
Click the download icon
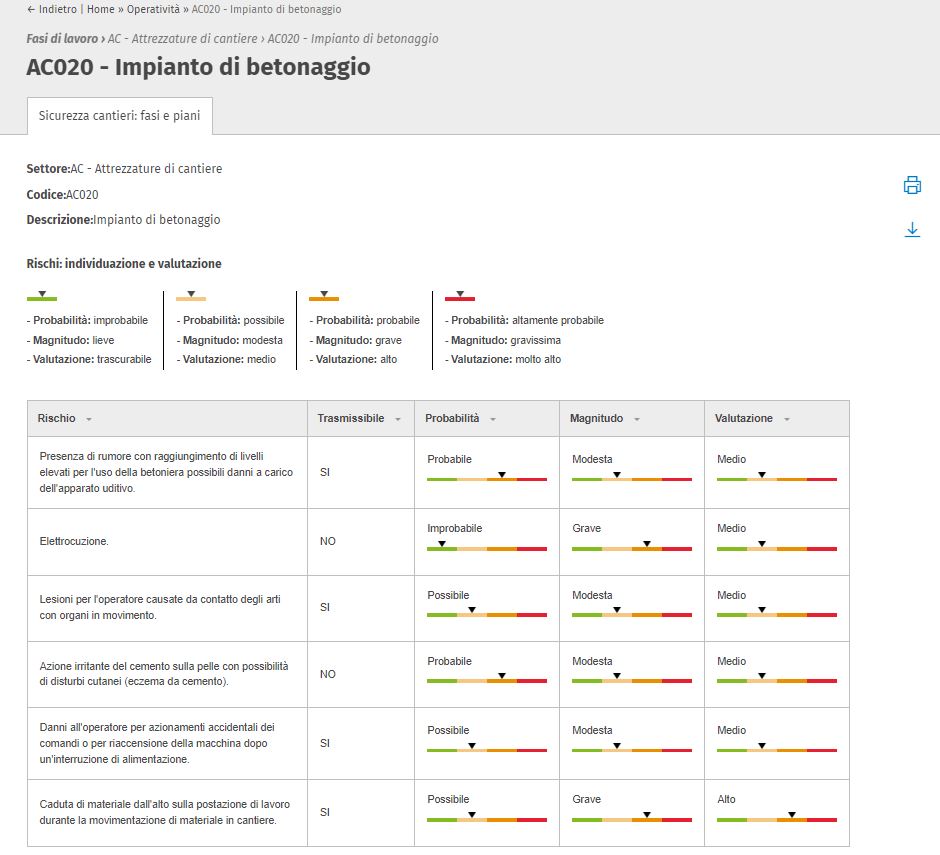[x=911, y=230]
